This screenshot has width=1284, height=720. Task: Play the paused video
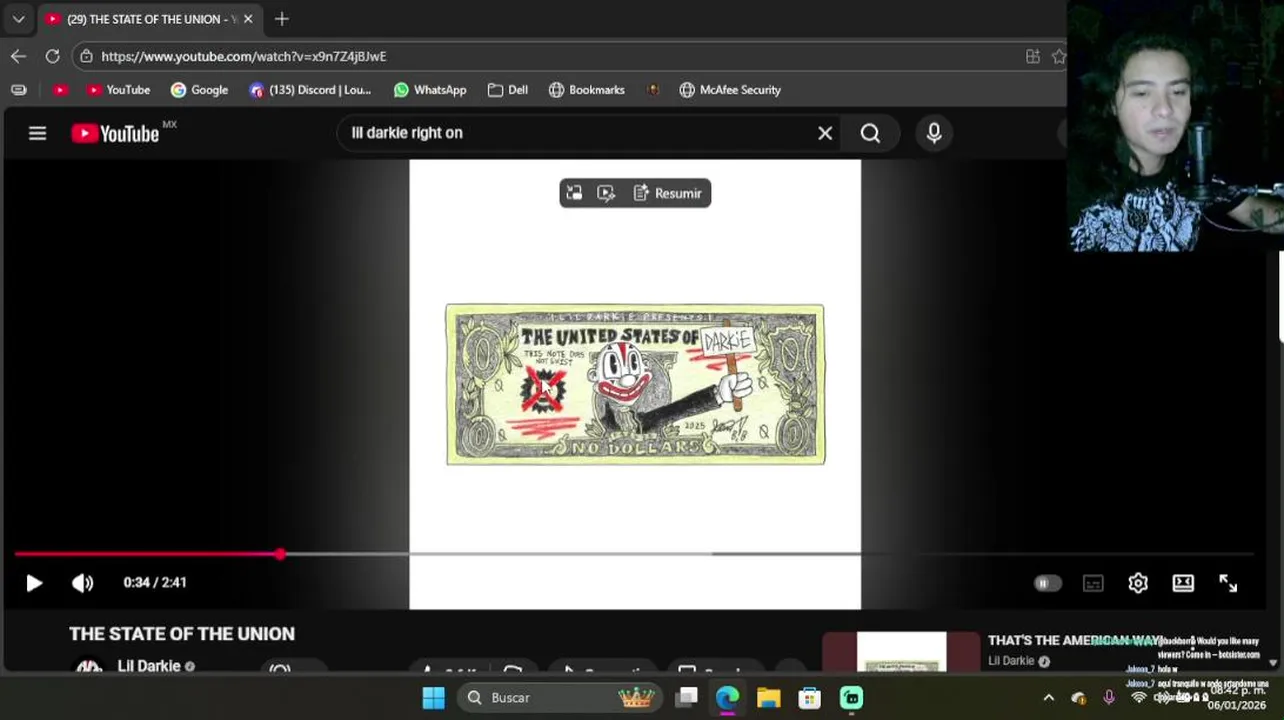point(34,583)
